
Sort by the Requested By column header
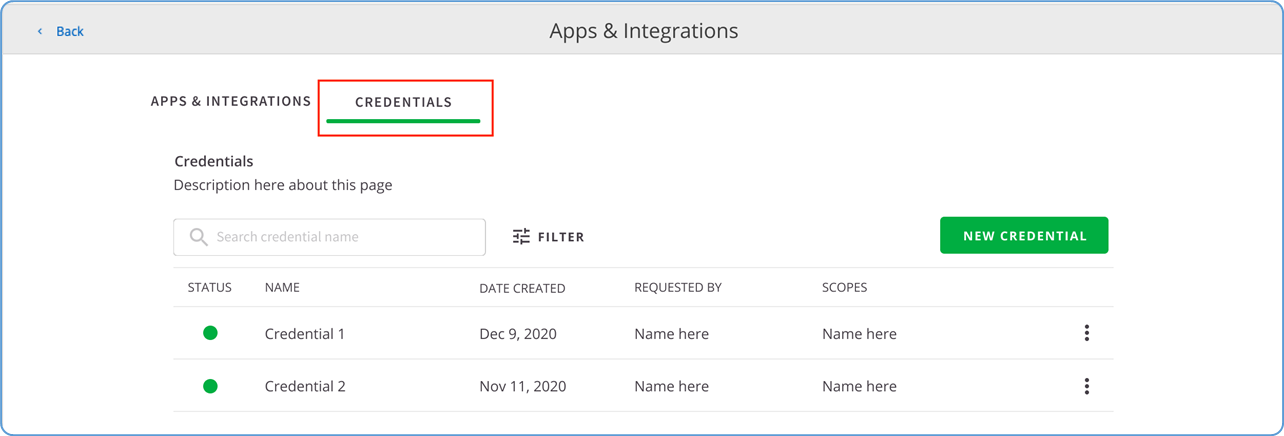tap(677, 288)
